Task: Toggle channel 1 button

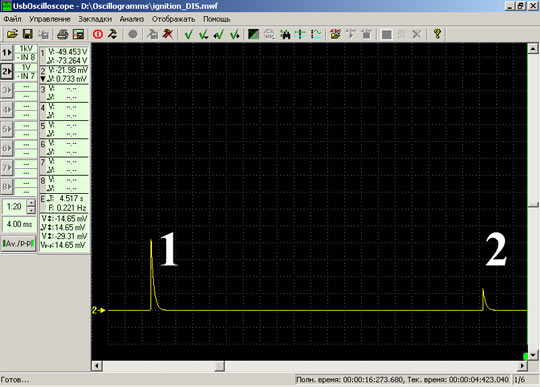Action: pyautogui.click(x=7, y=53)
